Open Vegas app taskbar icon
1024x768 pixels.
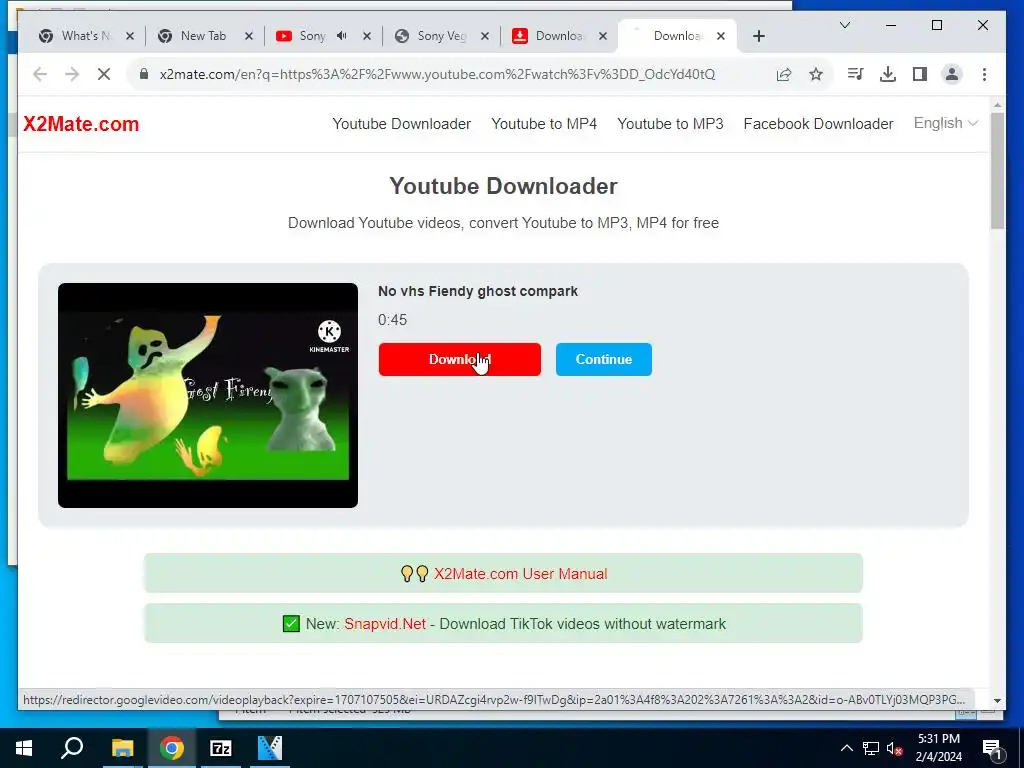(270, 748)
